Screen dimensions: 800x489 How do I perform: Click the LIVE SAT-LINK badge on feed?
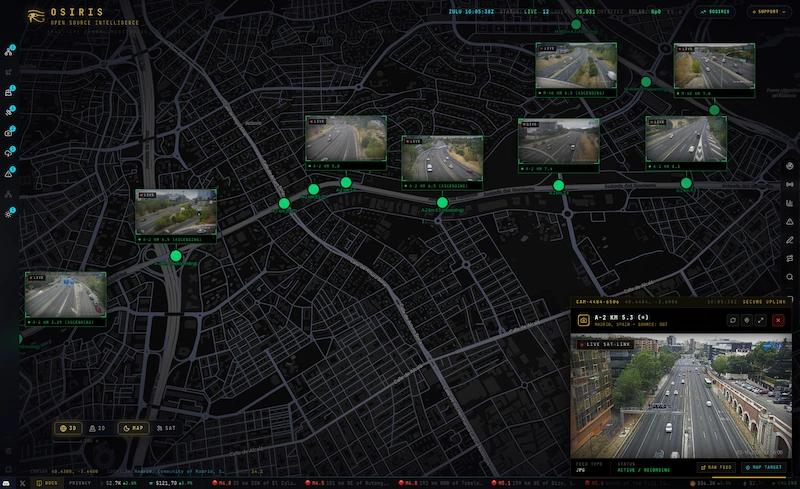(x=606, y=345)
